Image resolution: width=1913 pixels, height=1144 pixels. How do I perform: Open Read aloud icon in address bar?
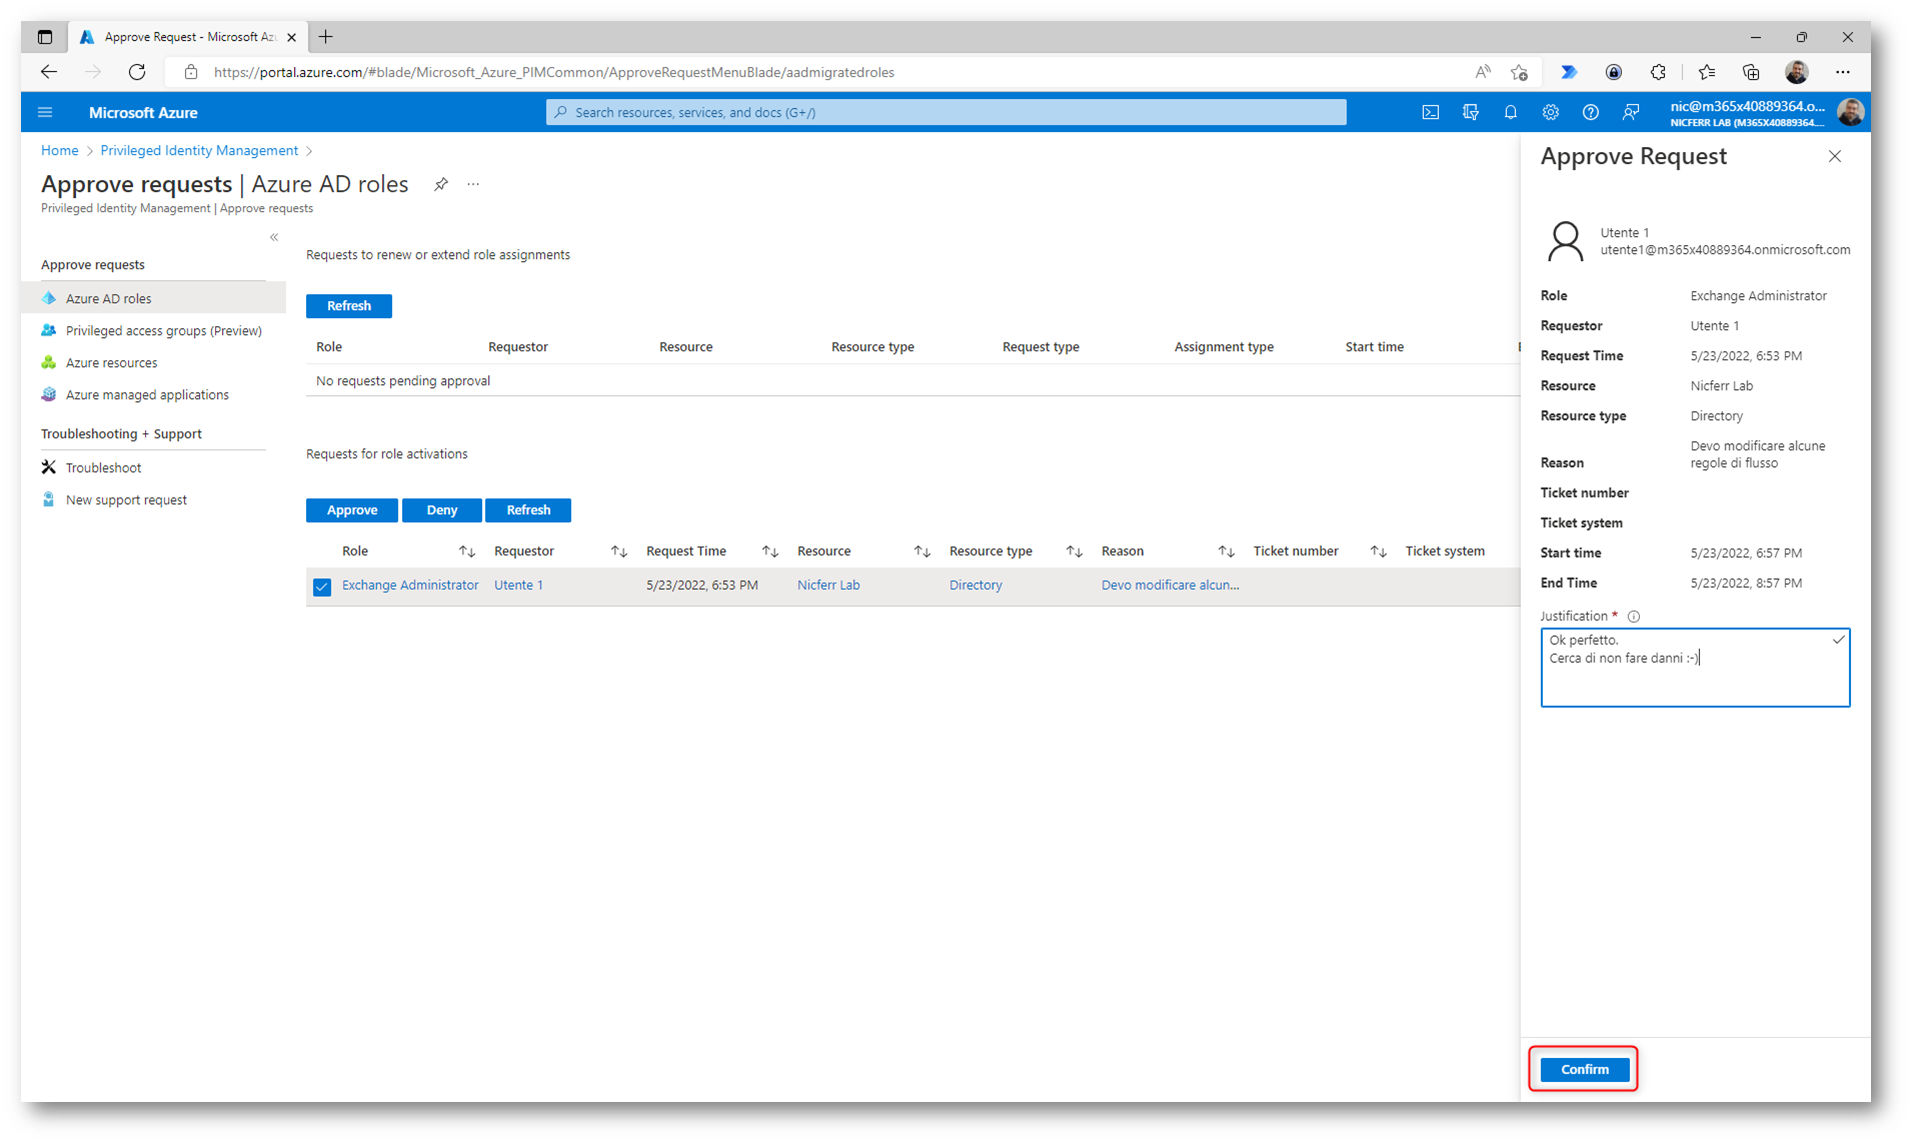click(1482, 72)
